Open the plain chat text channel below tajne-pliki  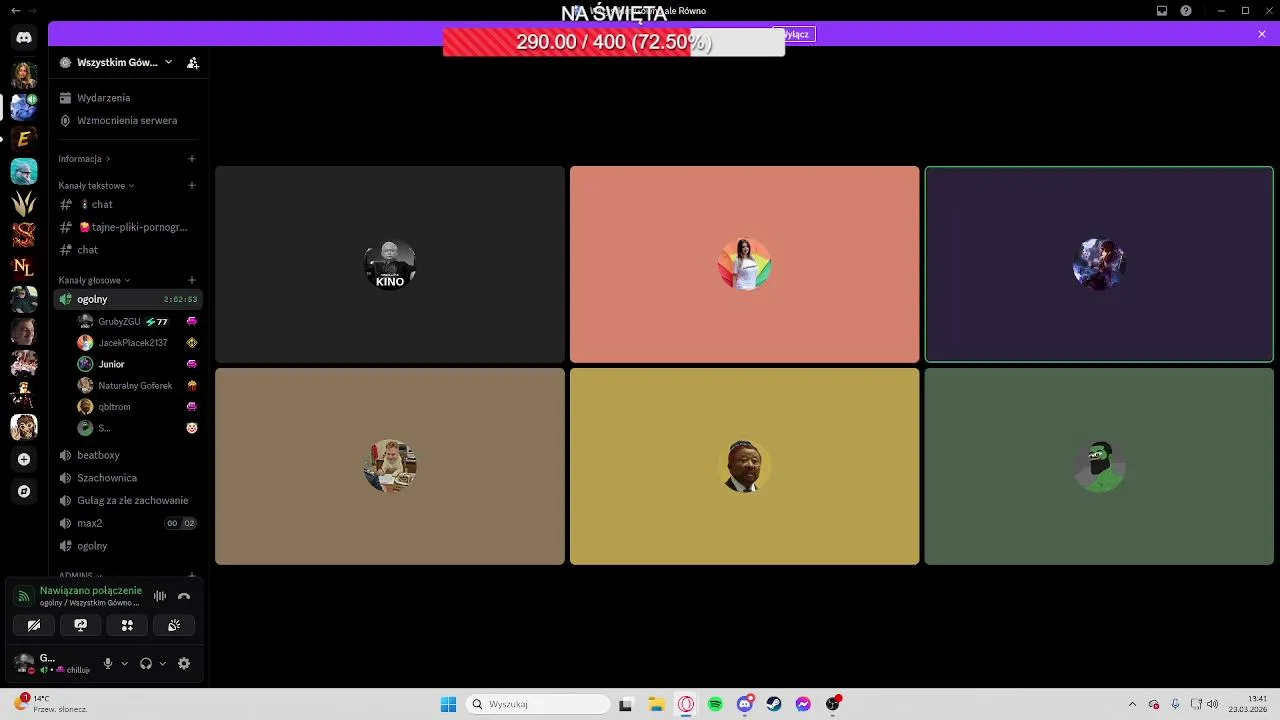(x=128, y=250)
